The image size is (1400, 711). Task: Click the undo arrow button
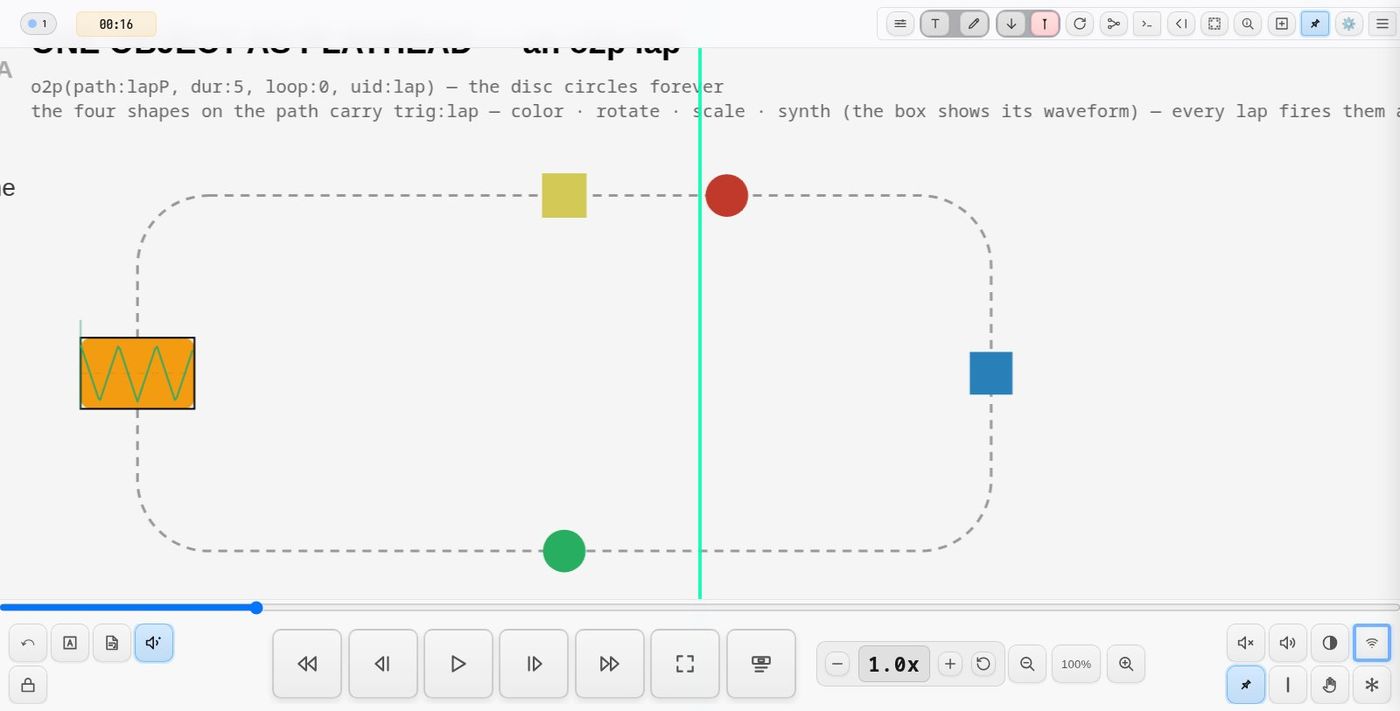click(28, 643)
